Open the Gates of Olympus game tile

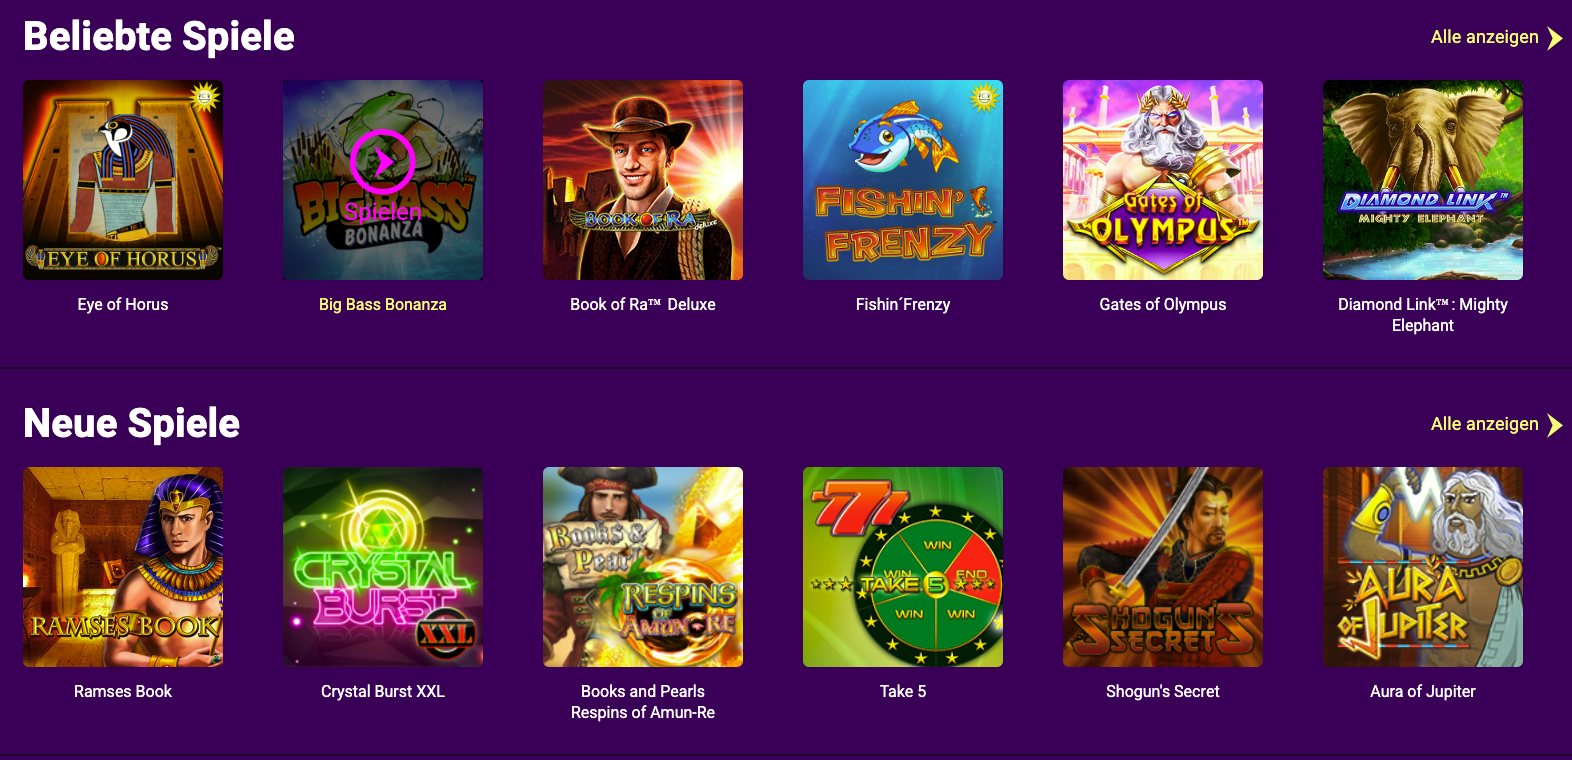point(1163,180)
